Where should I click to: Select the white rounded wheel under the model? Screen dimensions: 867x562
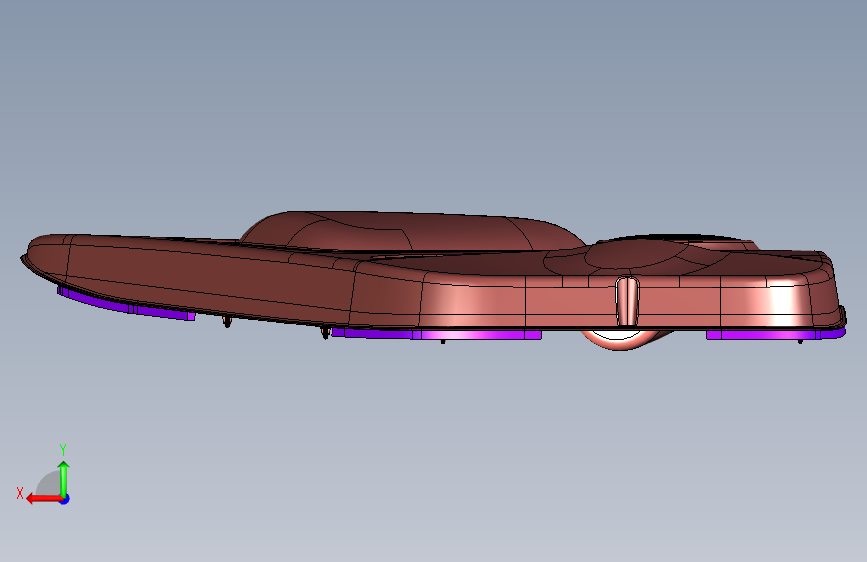tap(619, 338)
